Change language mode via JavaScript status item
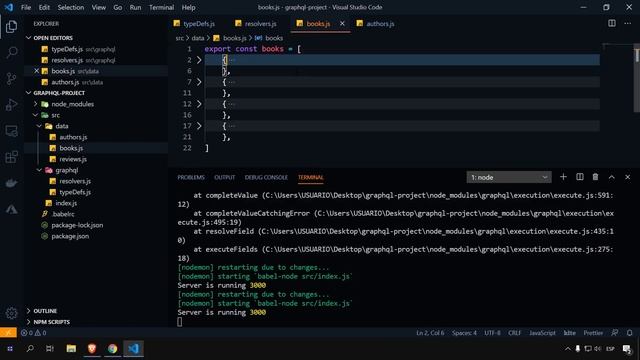Viewport: 640px width, 360px height. (542, 333)
